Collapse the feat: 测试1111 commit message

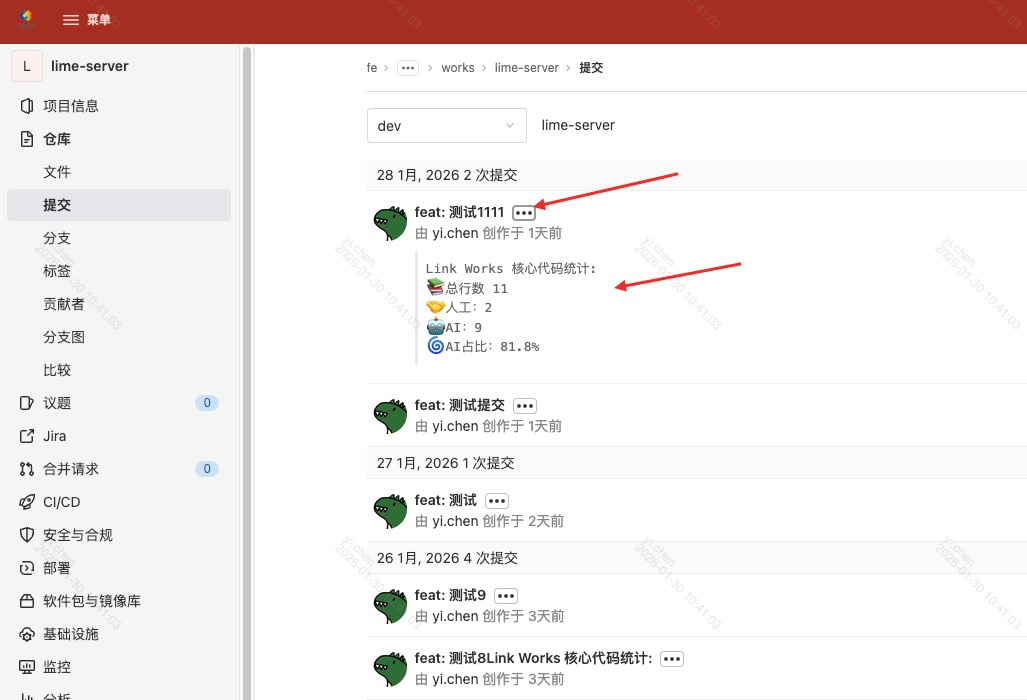tap(524, 212)
